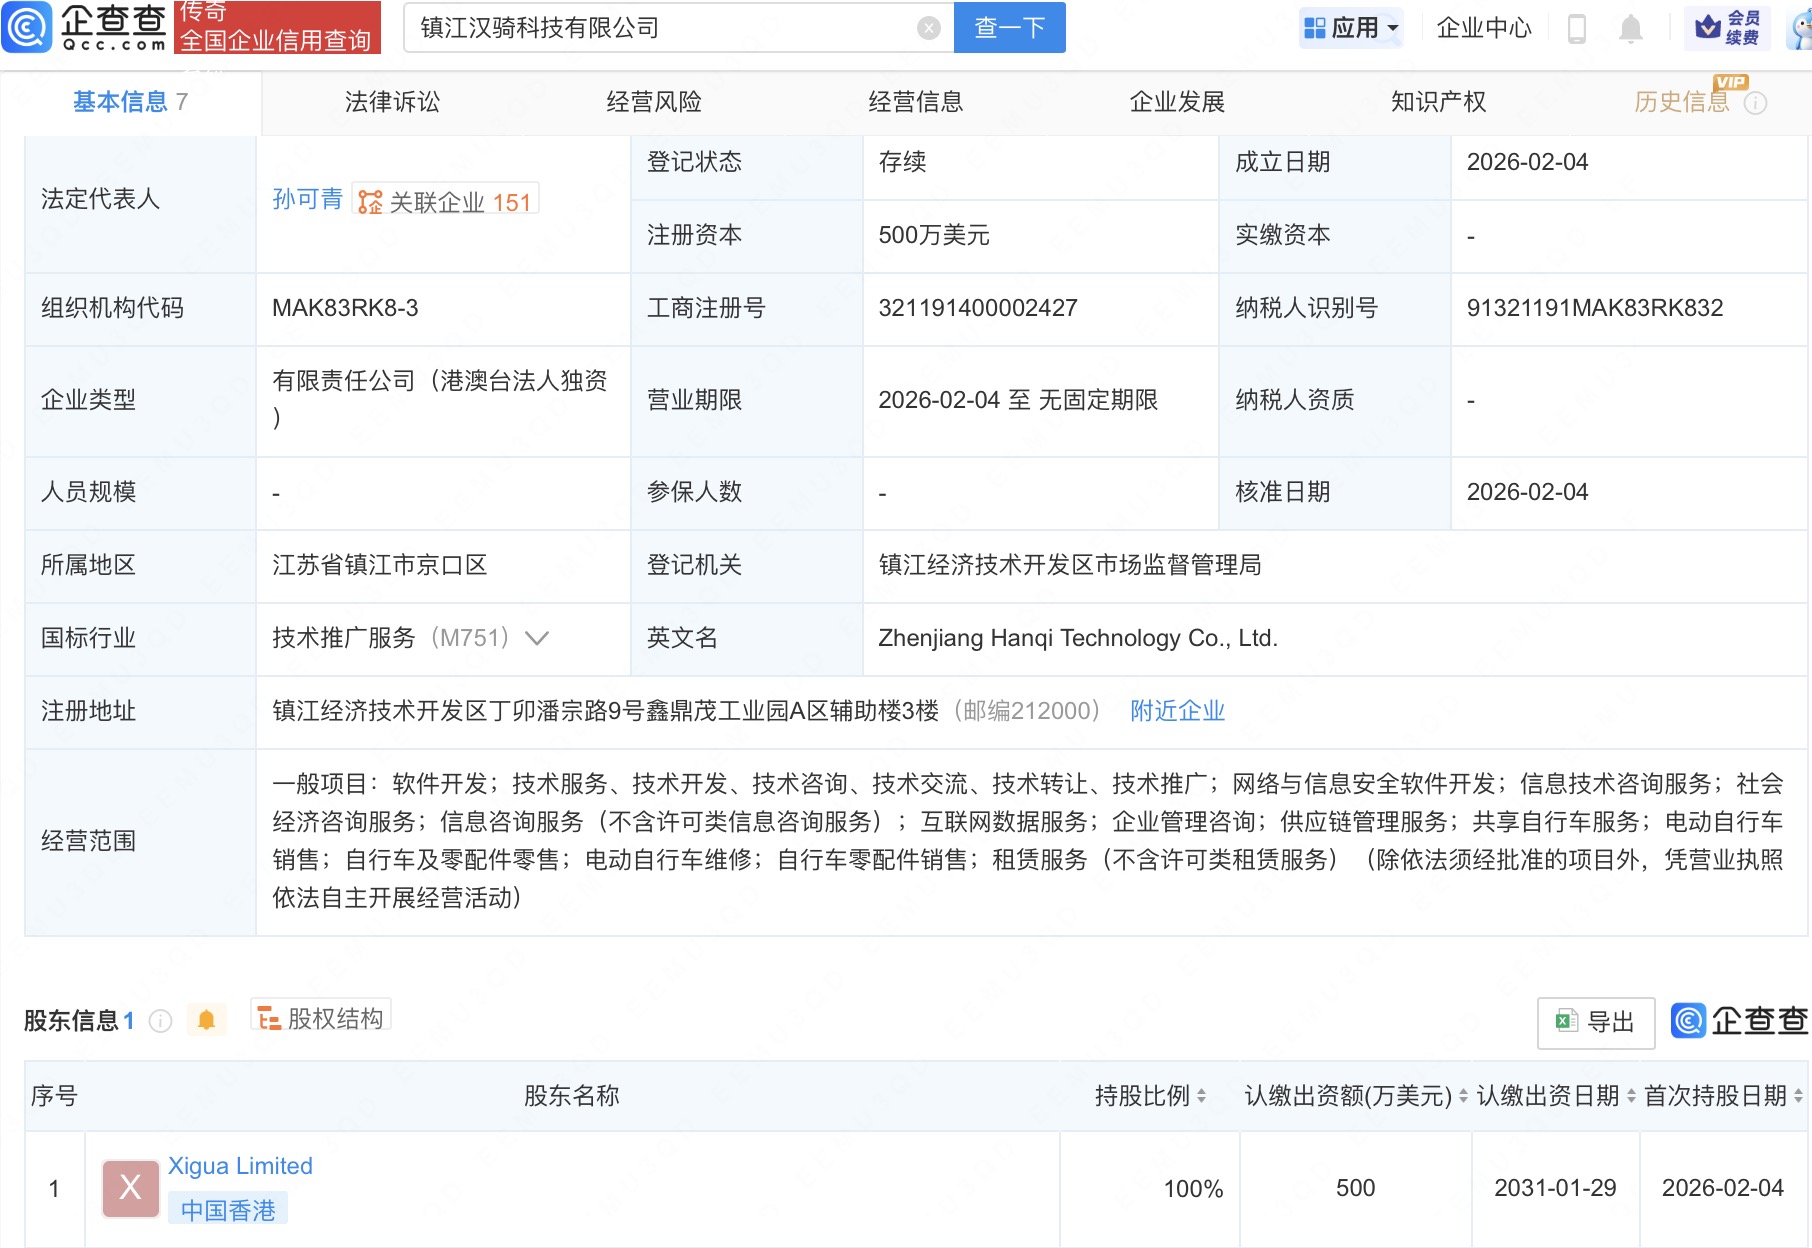
Task: Expand the 技术推广服务 industry chevron
Action: tap(537, 638)
